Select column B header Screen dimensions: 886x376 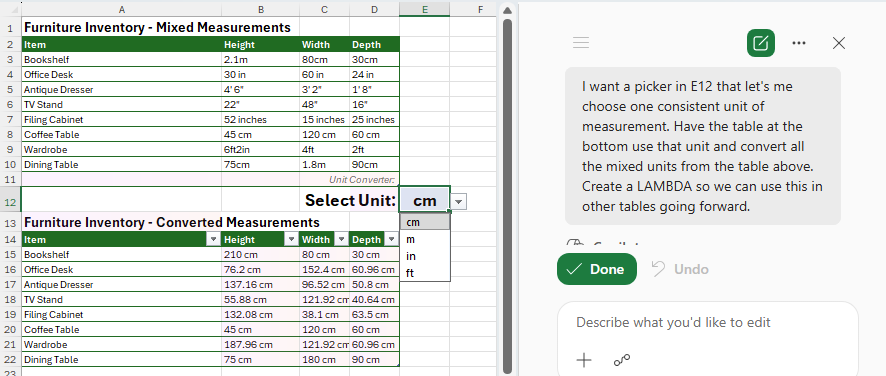coord(260,9)
